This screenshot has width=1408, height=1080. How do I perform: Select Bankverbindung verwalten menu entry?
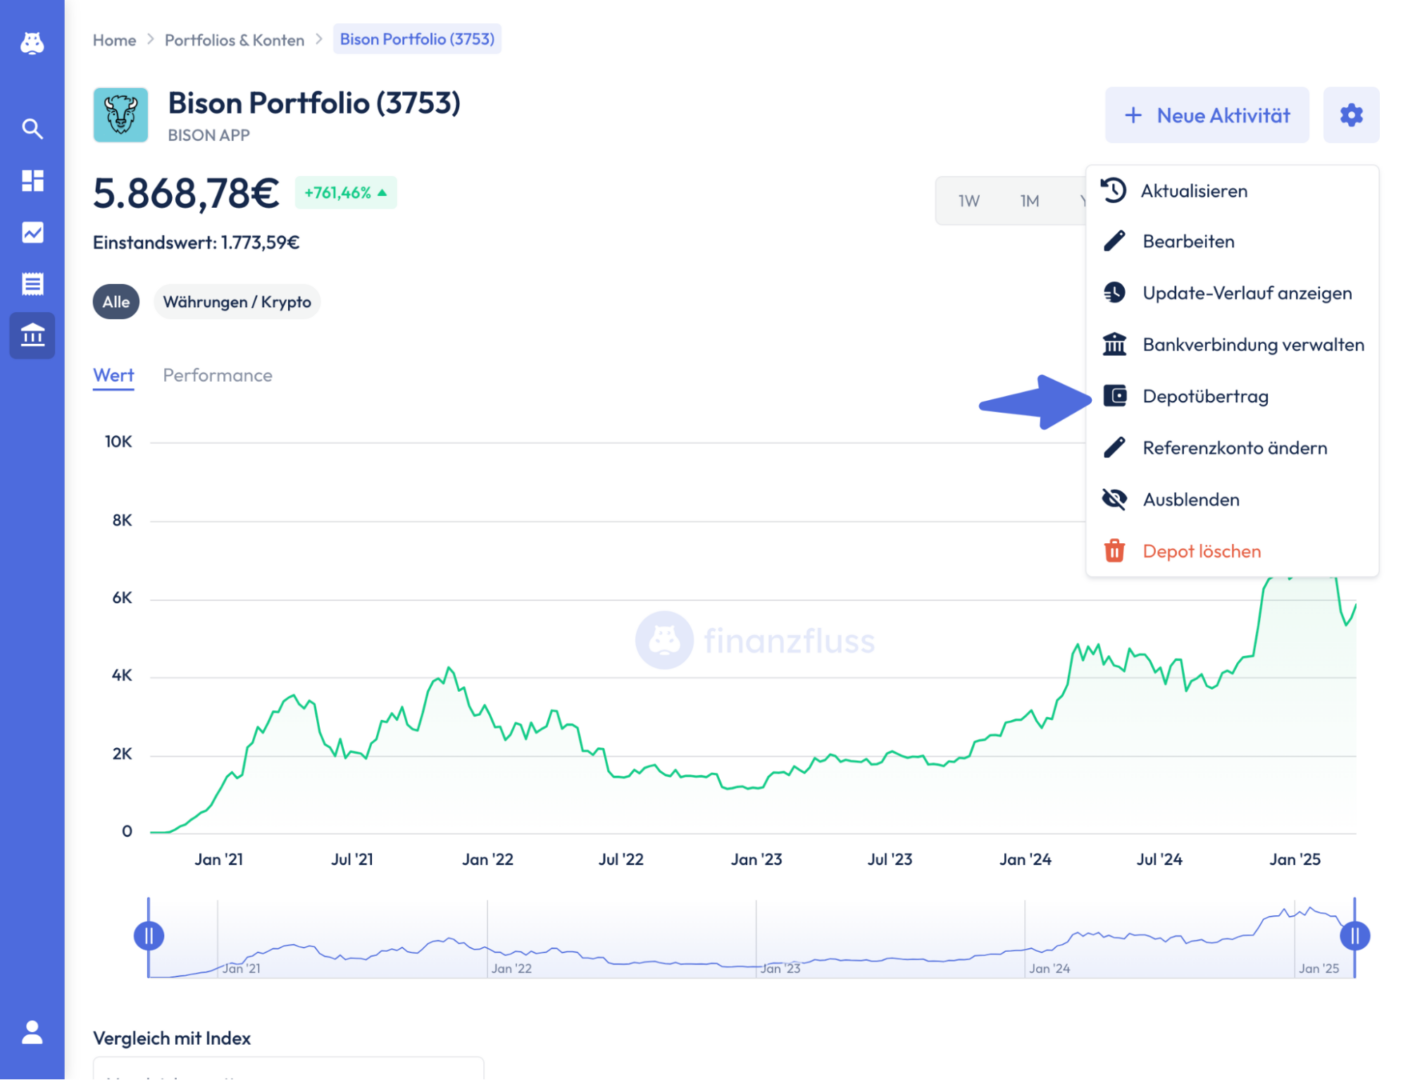[1232, 345]
